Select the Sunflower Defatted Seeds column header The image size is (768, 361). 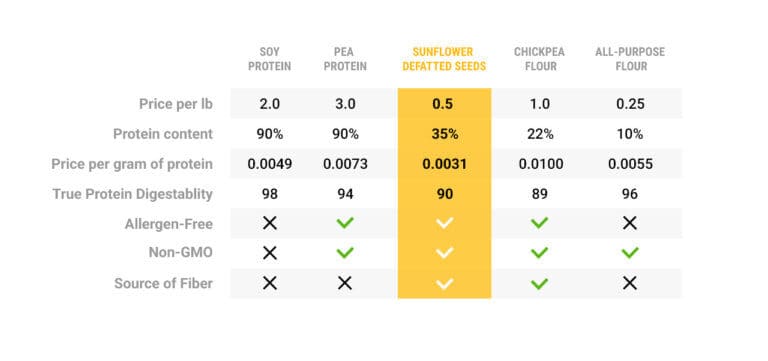(x=444, y=59)
